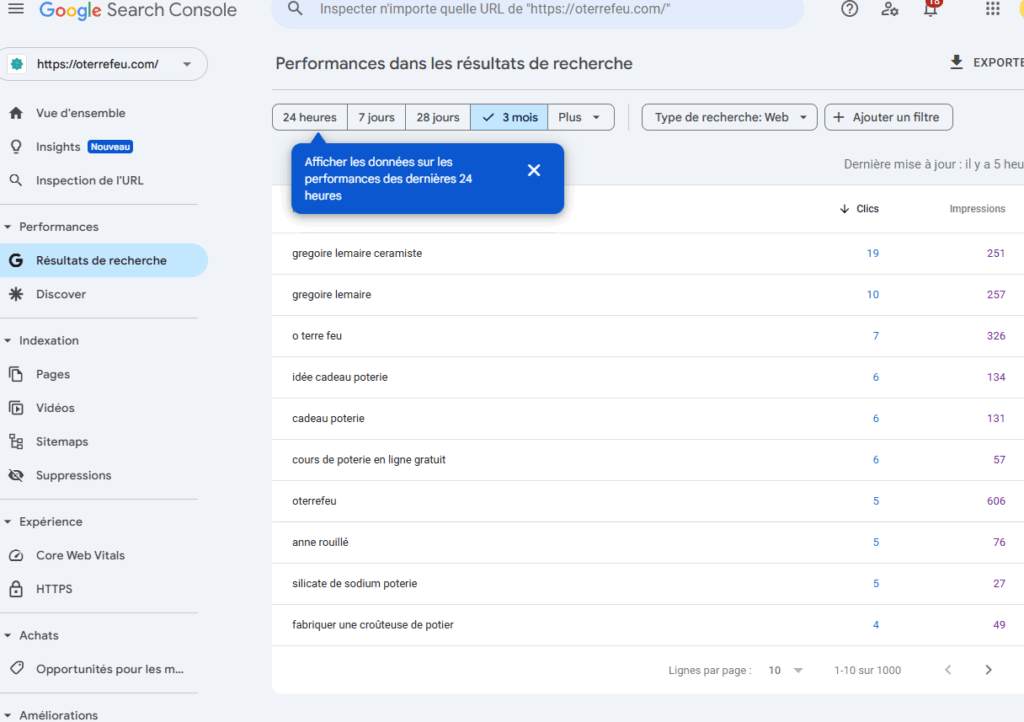Click the Vue d'ensemble home icon

coord(16,113)
